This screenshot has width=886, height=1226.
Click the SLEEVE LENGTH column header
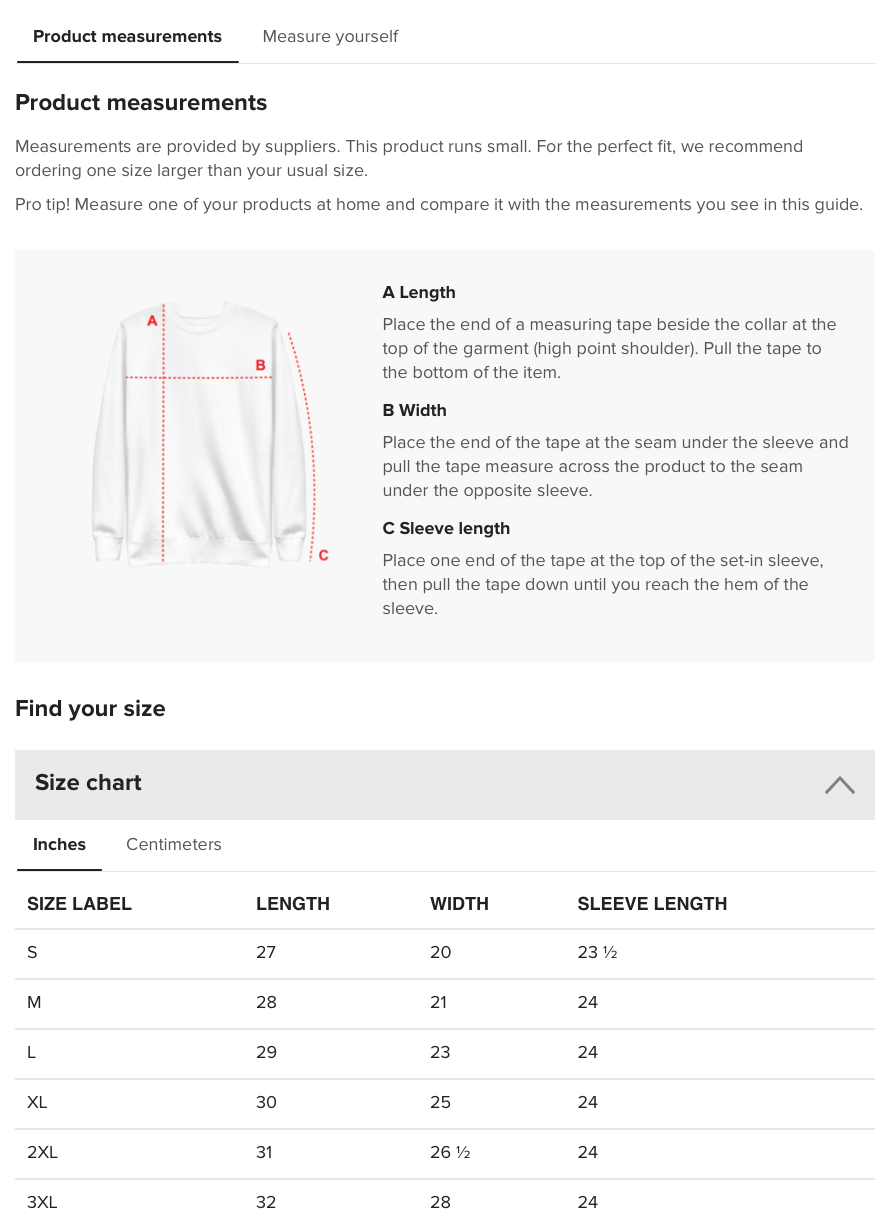[x=652, y=904]
